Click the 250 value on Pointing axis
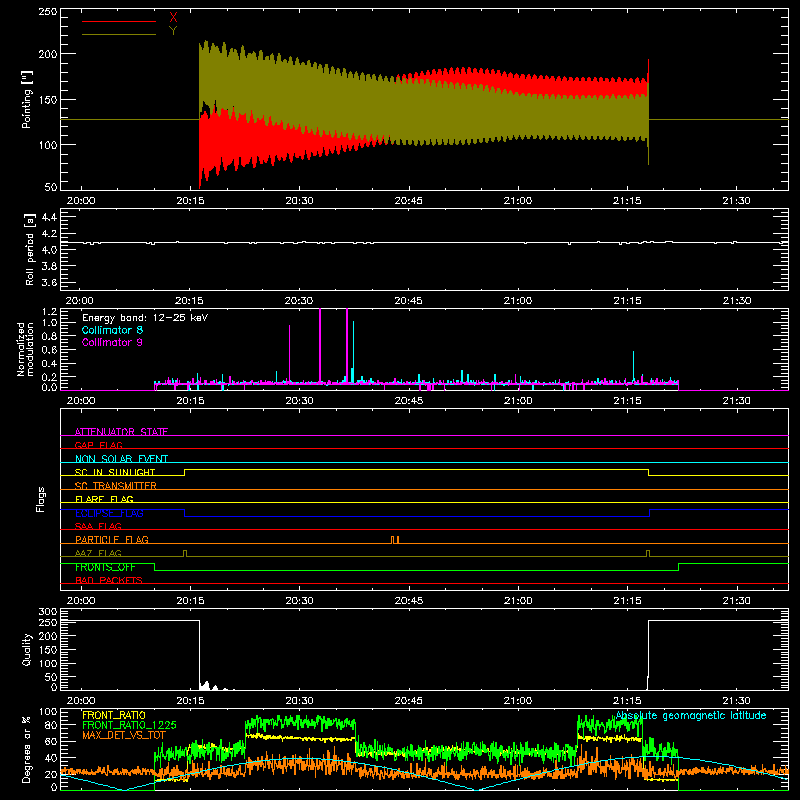This screenshot has width=800, height=800. click(x=47, y=12)
